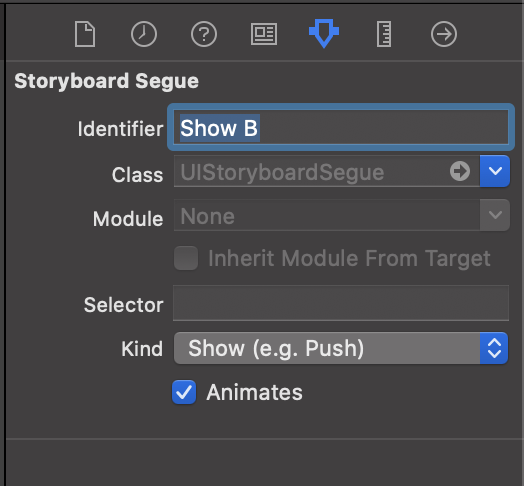Viewport: 524px width, 486px height.
Task: Open the Kind popup menu
Action: click(341, 348)
